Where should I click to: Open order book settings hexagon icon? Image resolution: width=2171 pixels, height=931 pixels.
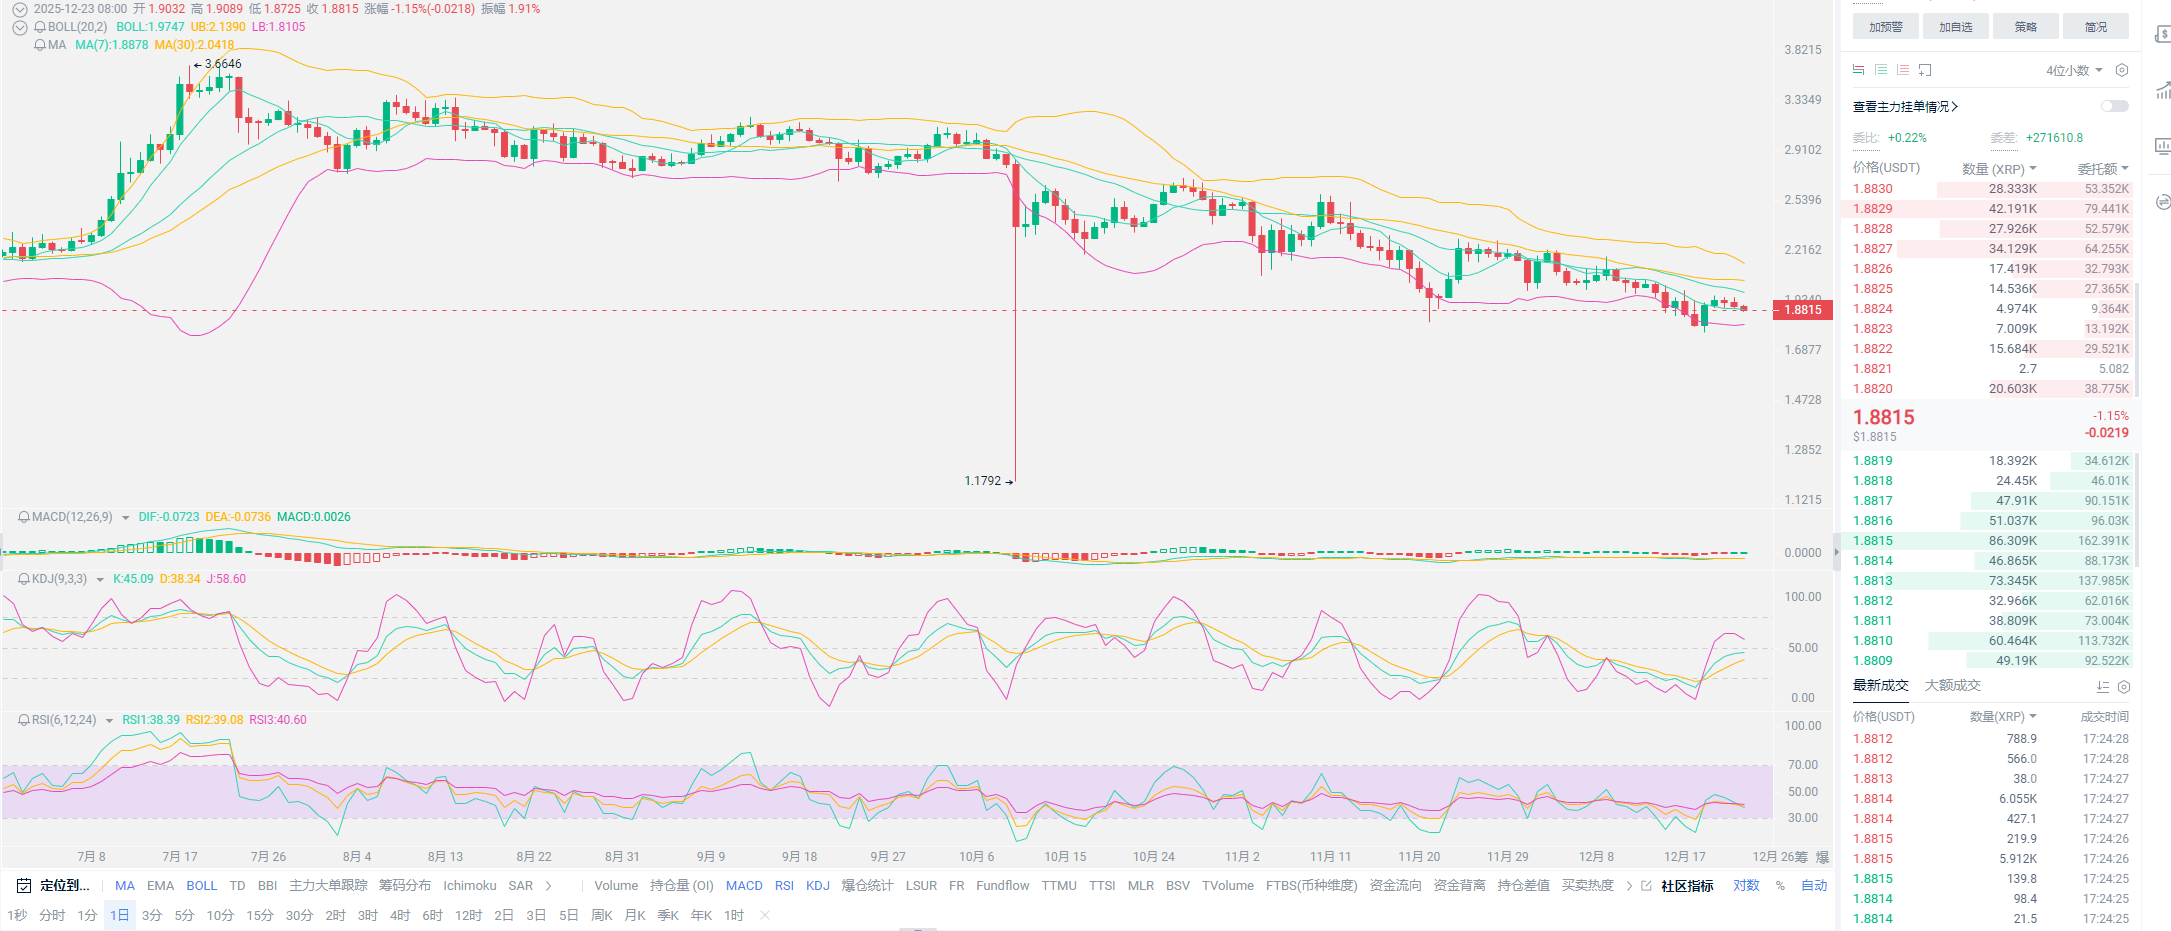click(x=2122, y=70)
